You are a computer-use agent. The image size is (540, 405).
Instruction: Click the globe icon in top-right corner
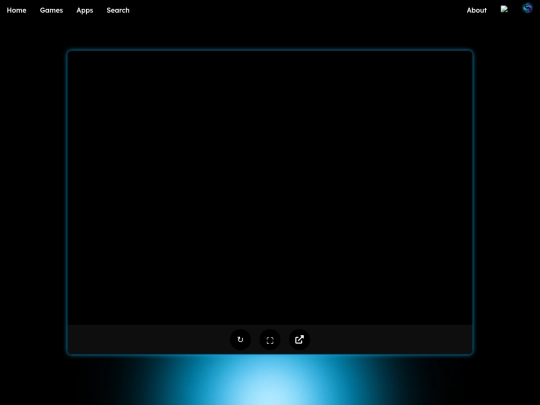click(527, 8)
